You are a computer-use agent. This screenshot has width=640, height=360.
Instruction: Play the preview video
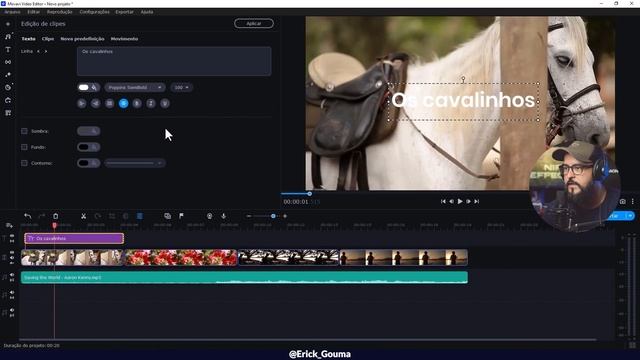[460, 201]
